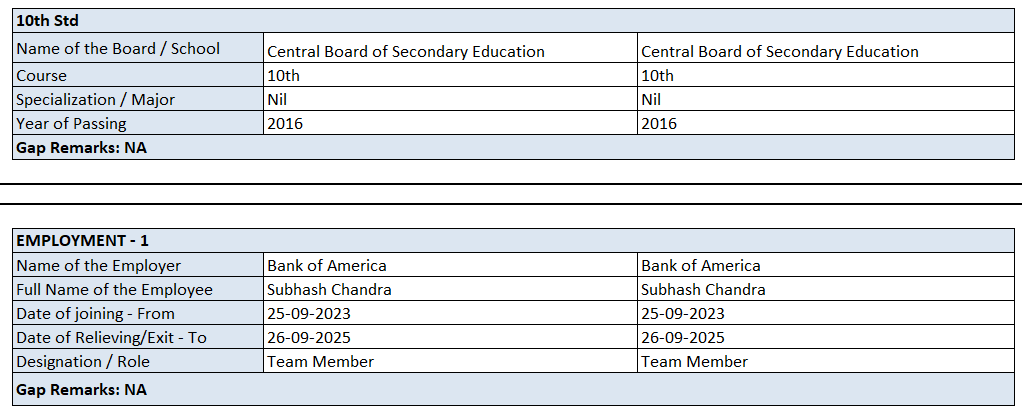
Task: Select the "Specialization / Major" label cell
Action: tap(96, 99)
